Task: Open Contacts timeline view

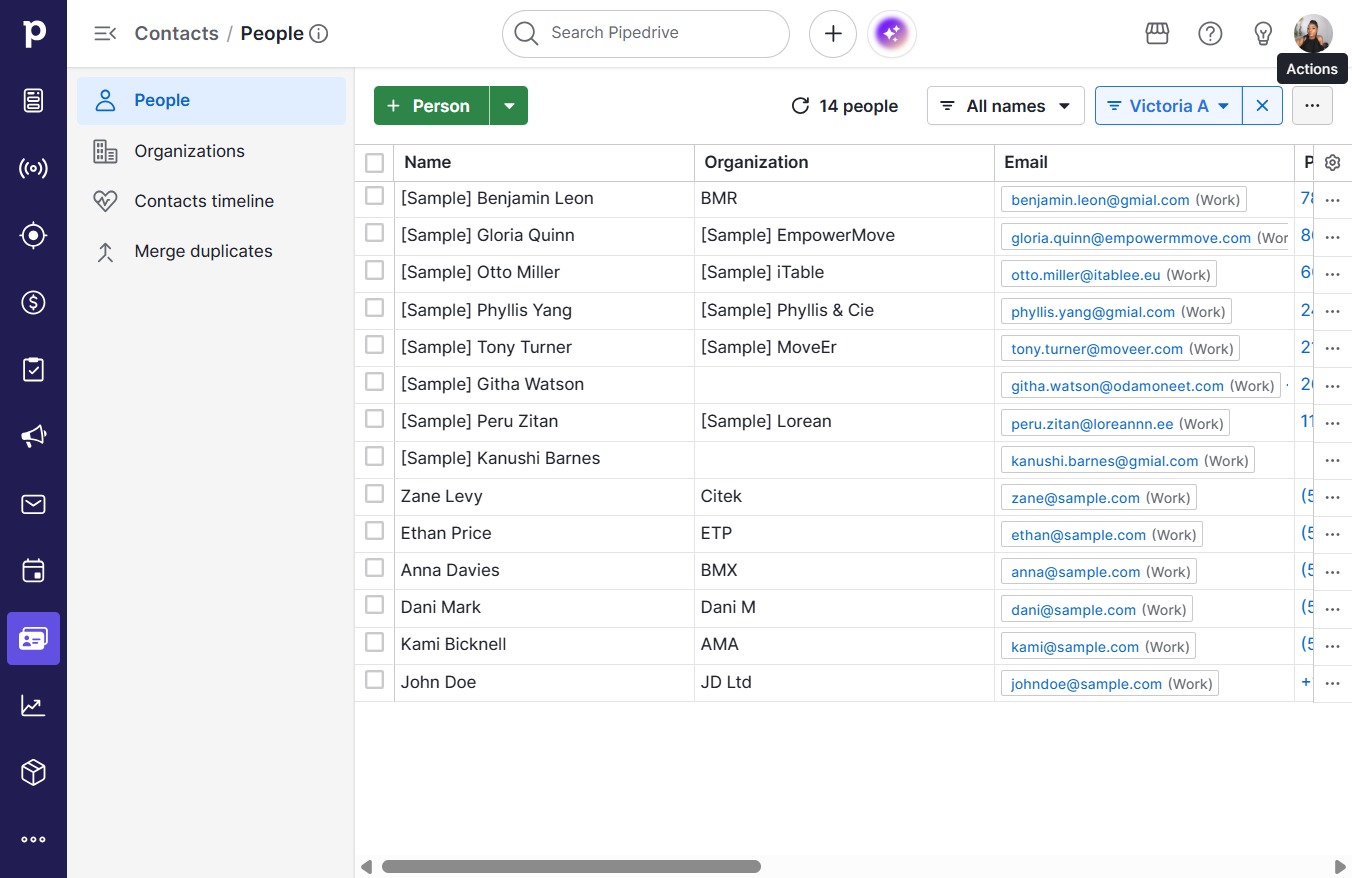Action: [x=211, y=201]
